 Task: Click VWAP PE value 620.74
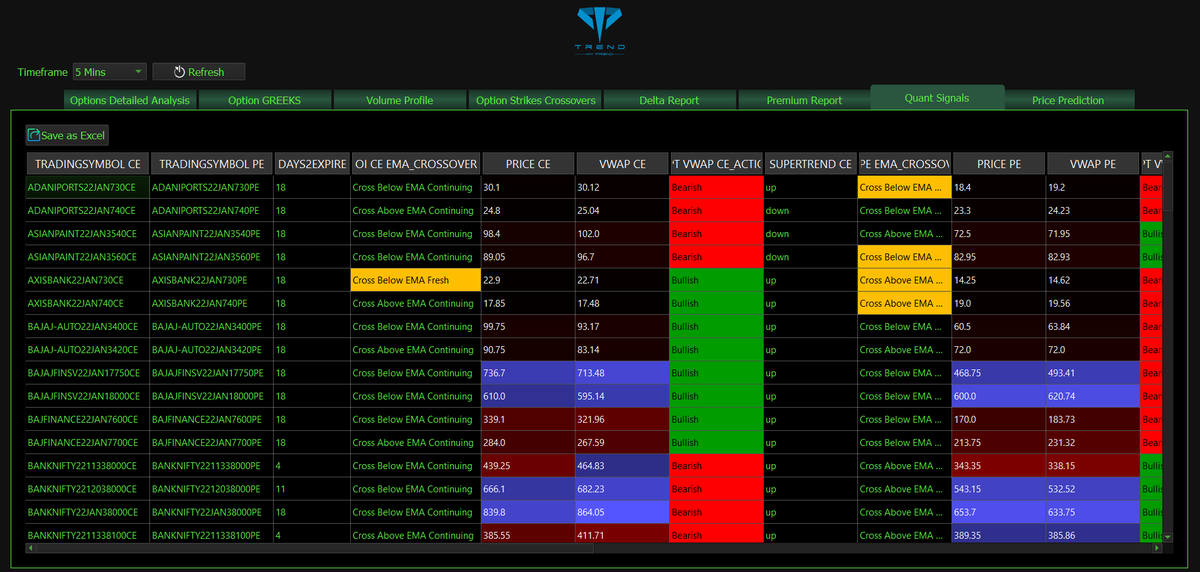coord(1092,396)
